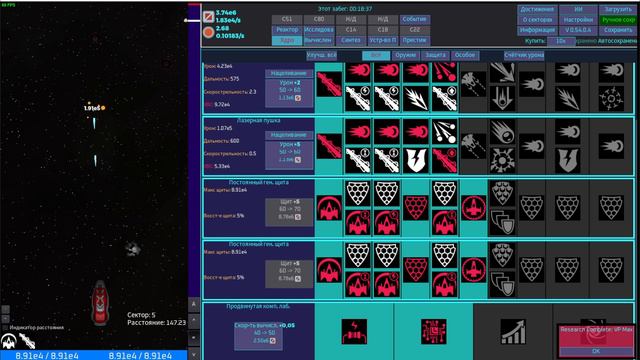
Task: Buy the Скорость вычисл. +0,05 upgrade
Action: click(258, 336)
